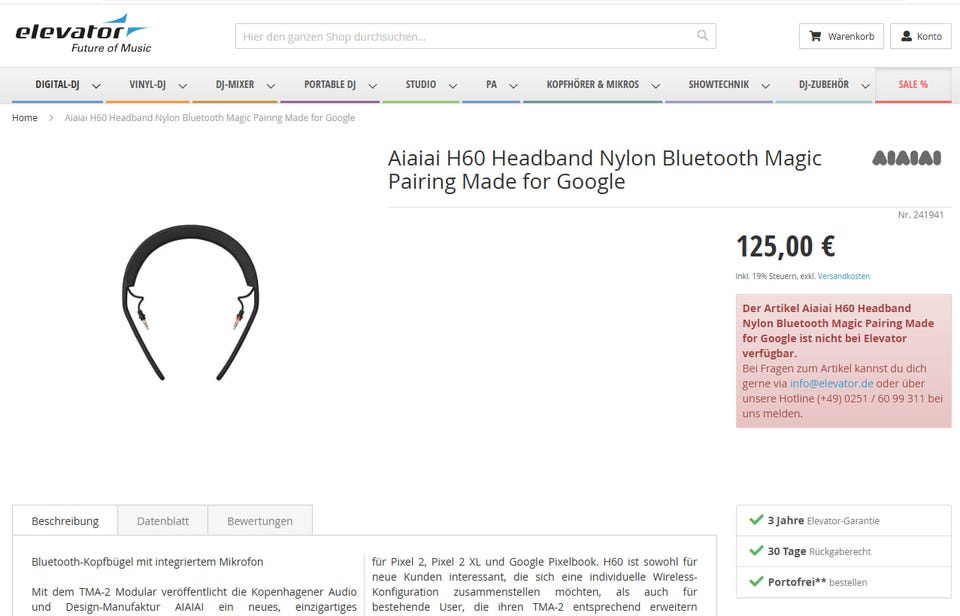
Task: Switch to the Datenblatt tab
Action: [x=163, y=520]
